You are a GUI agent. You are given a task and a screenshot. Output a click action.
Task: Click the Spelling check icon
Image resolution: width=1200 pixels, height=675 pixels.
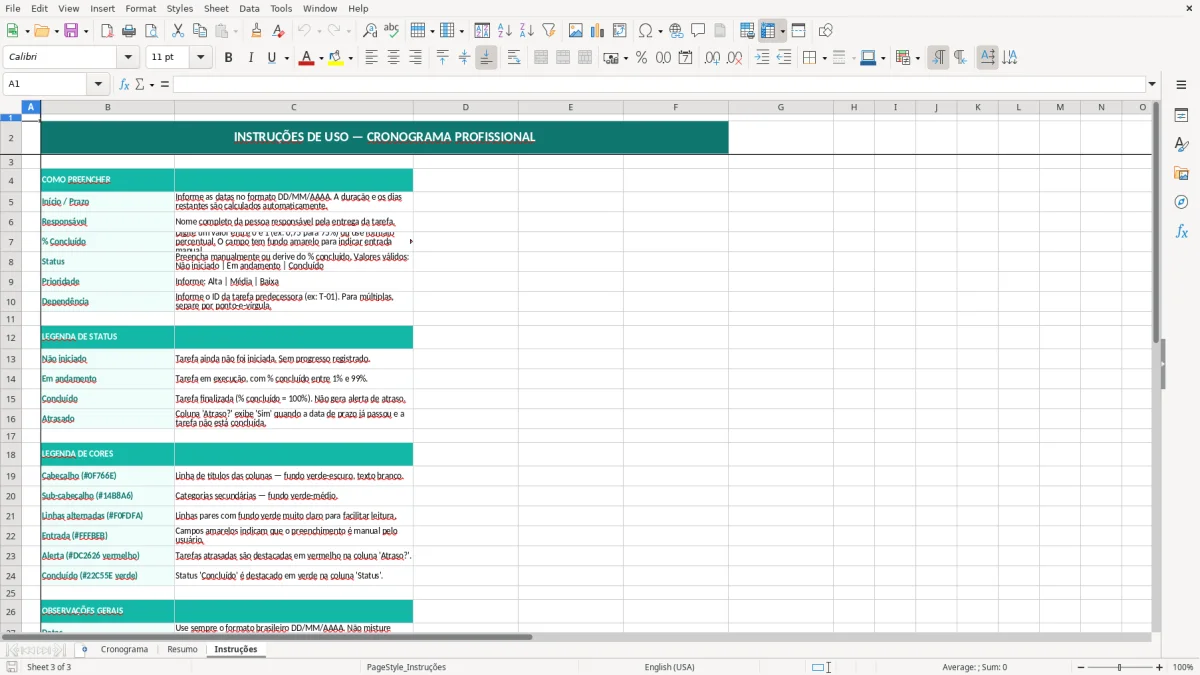(392, 31)
